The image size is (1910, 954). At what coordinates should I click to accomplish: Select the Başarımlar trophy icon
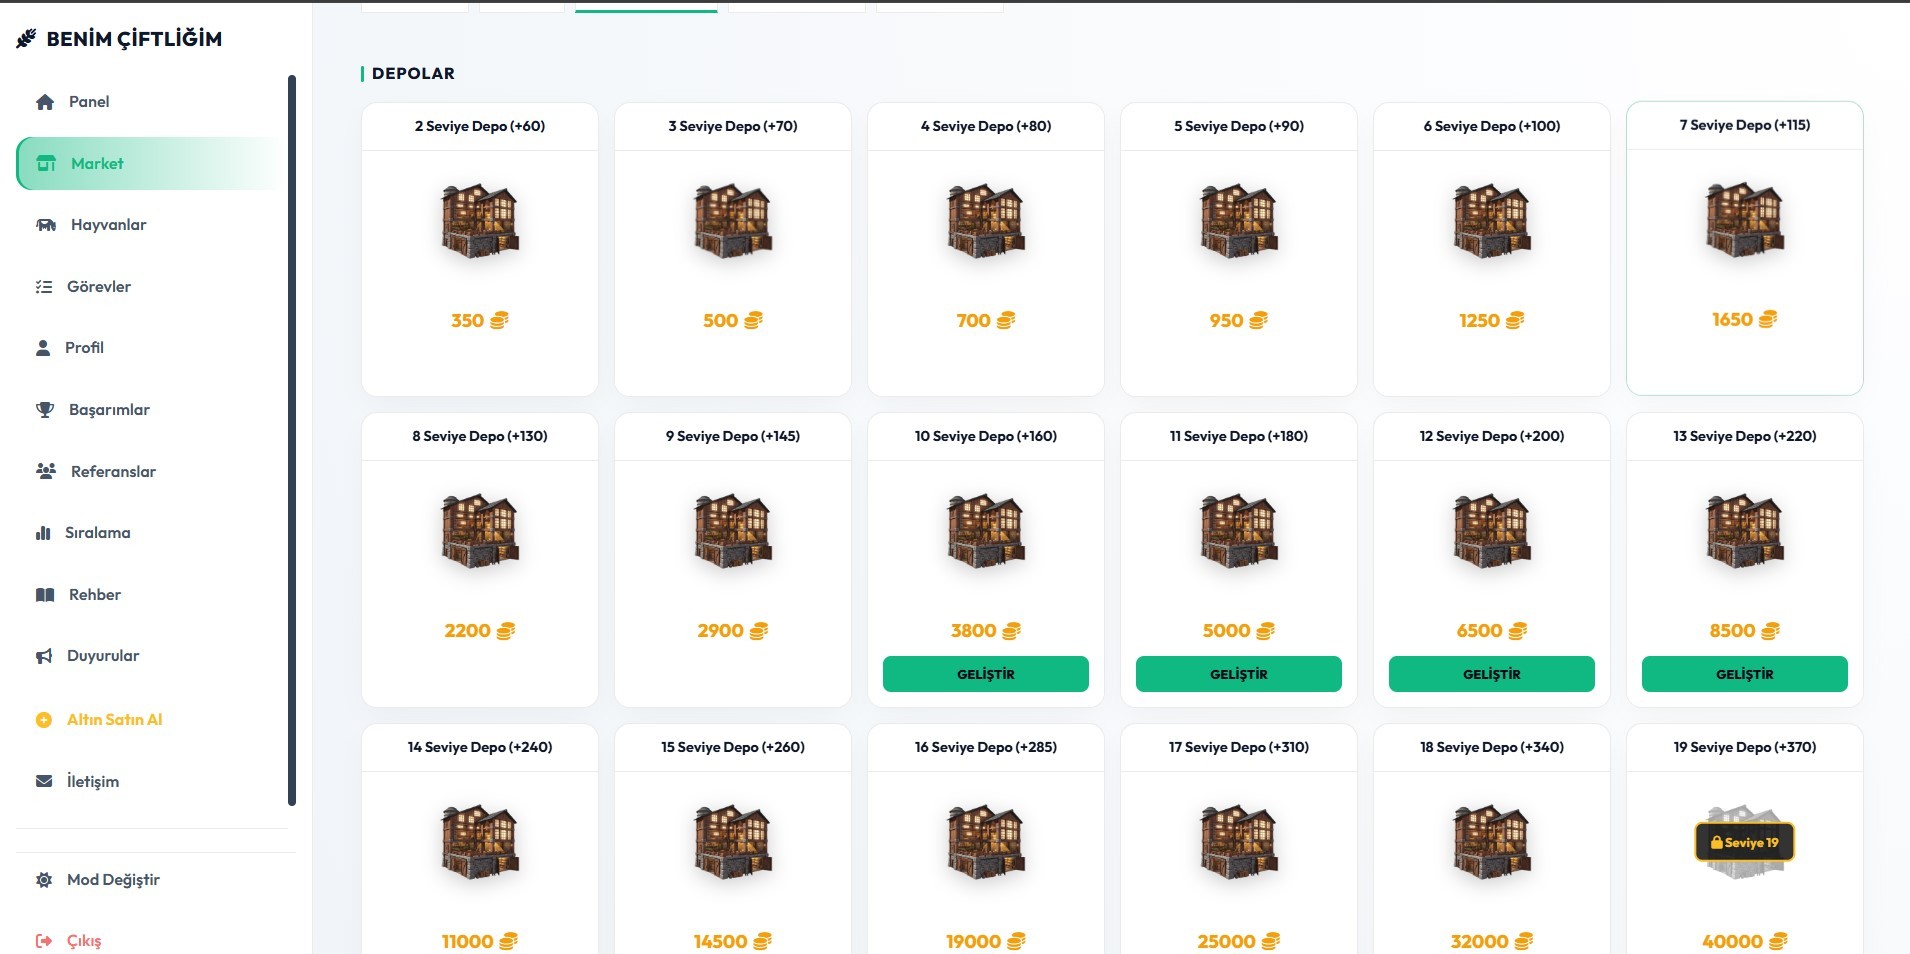45,410
